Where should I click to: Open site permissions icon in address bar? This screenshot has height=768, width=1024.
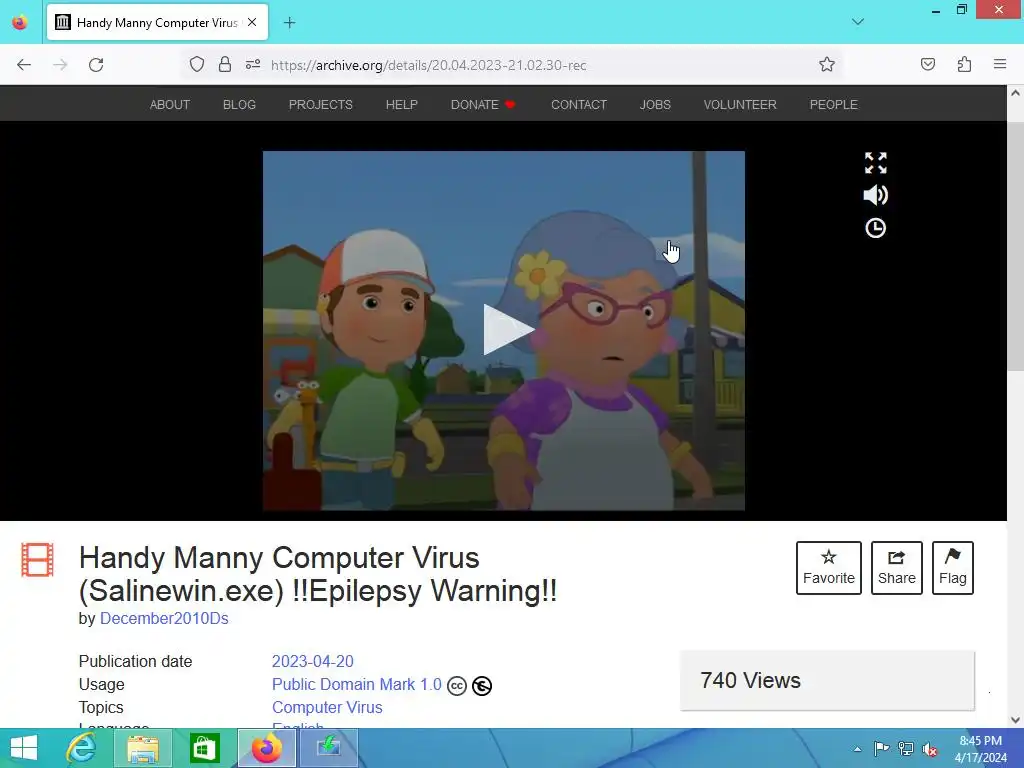(253, 64)
